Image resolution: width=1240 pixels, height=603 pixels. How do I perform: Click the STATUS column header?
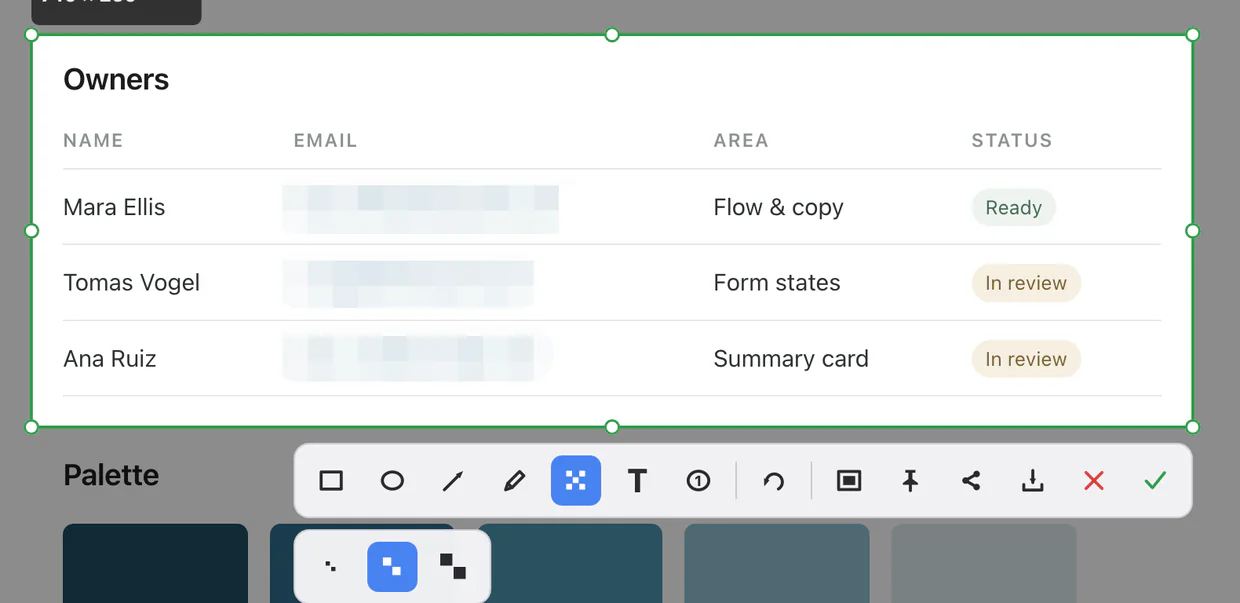(1012, 141)
